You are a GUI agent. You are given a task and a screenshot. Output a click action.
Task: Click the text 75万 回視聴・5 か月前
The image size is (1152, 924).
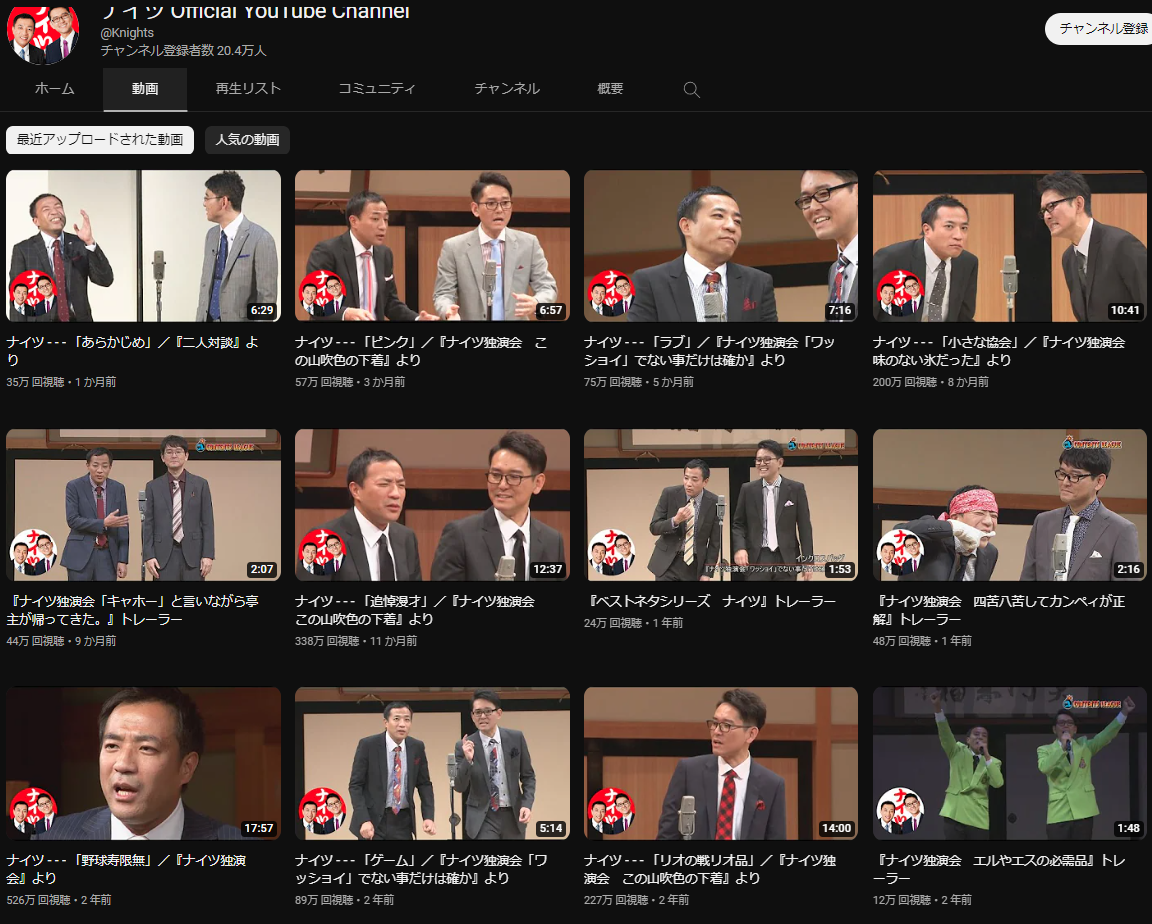(639, 382)
